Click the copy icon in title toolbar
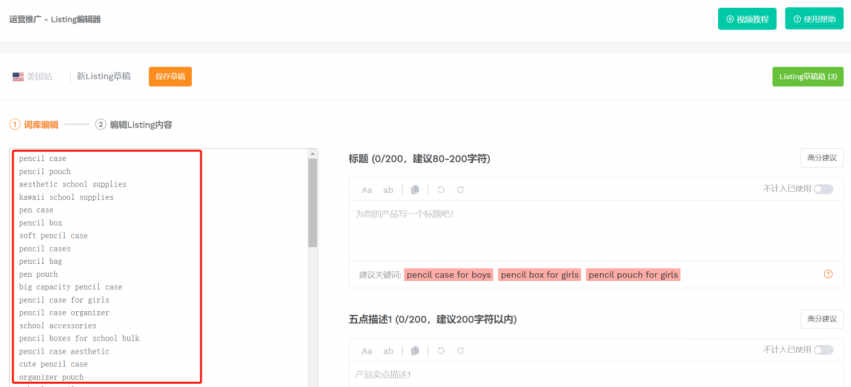The image size is (851, 387). click(415, 190)
